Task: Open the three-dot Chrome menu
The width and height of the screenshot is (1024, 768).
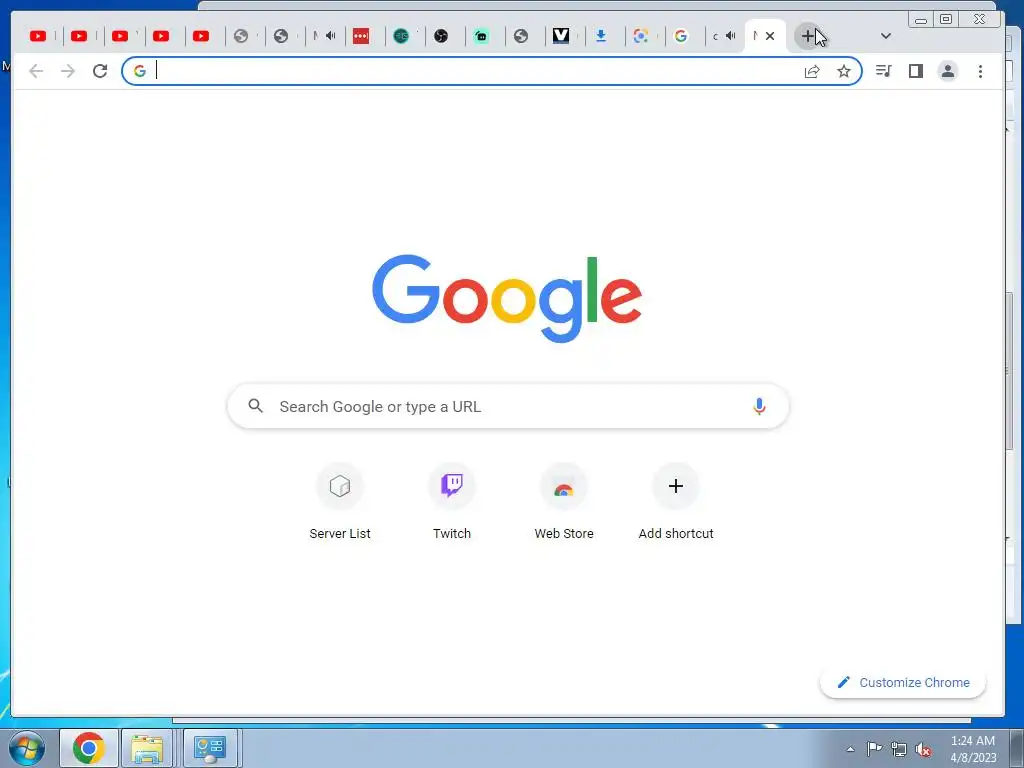Action: [980, 71]
